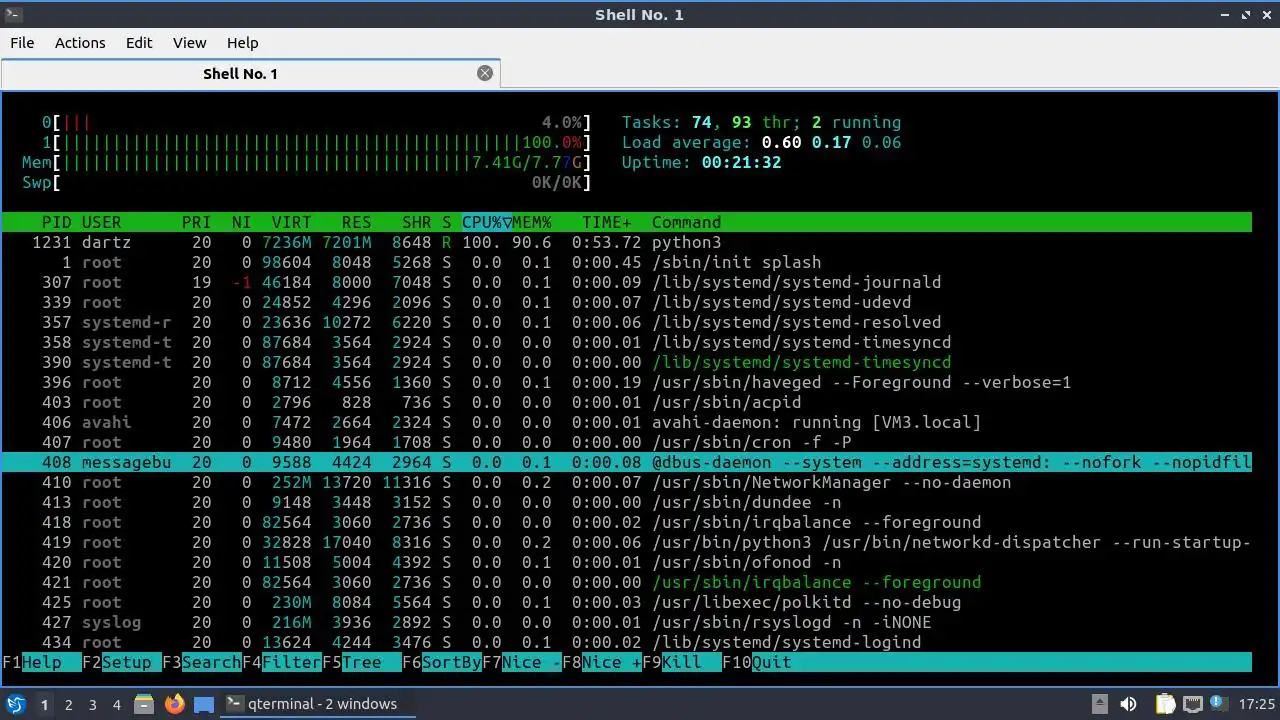The width and height of the screenshot is (1280, 720).
Task: Click the qterminal - 2 windows taskbar button
Action: [317, 704]
